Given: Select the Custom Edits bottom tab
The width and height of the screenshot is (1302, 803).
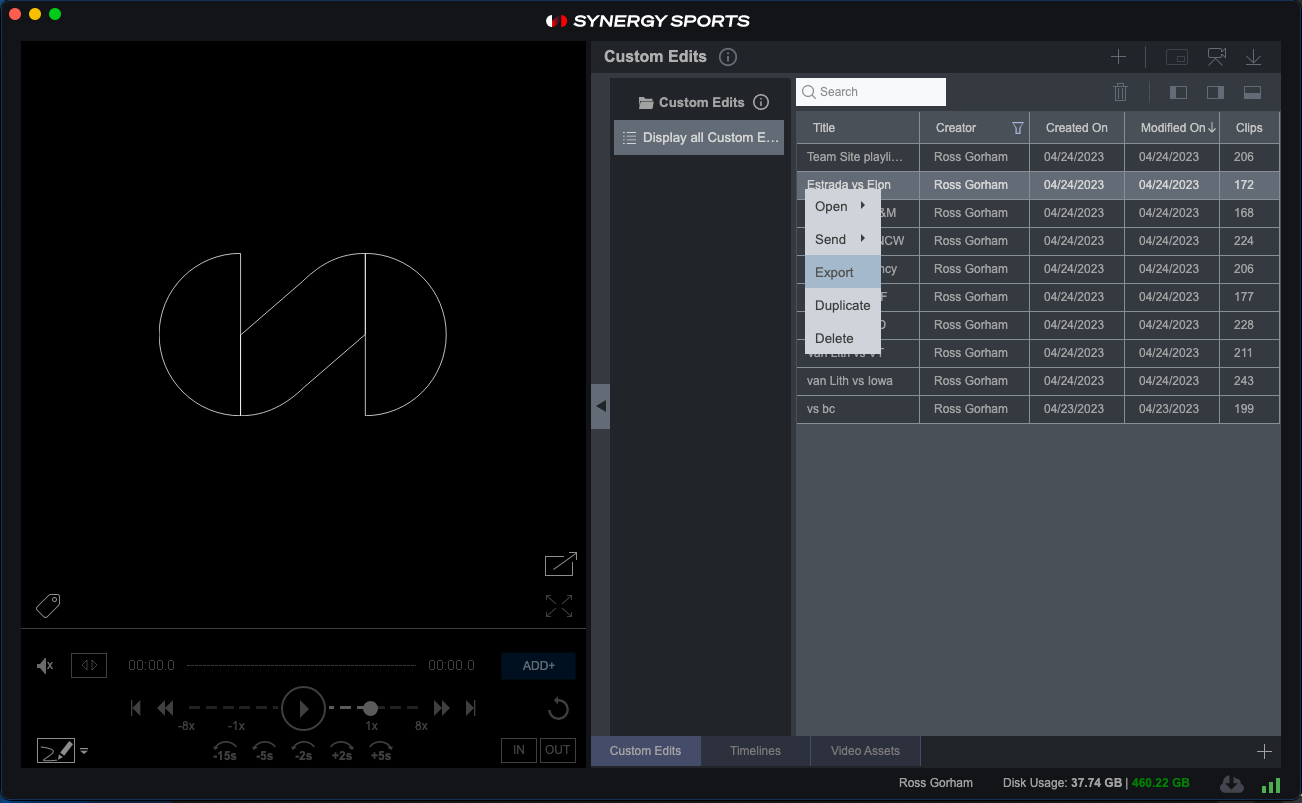Looking at the screenshot, I should coord(646,751).
